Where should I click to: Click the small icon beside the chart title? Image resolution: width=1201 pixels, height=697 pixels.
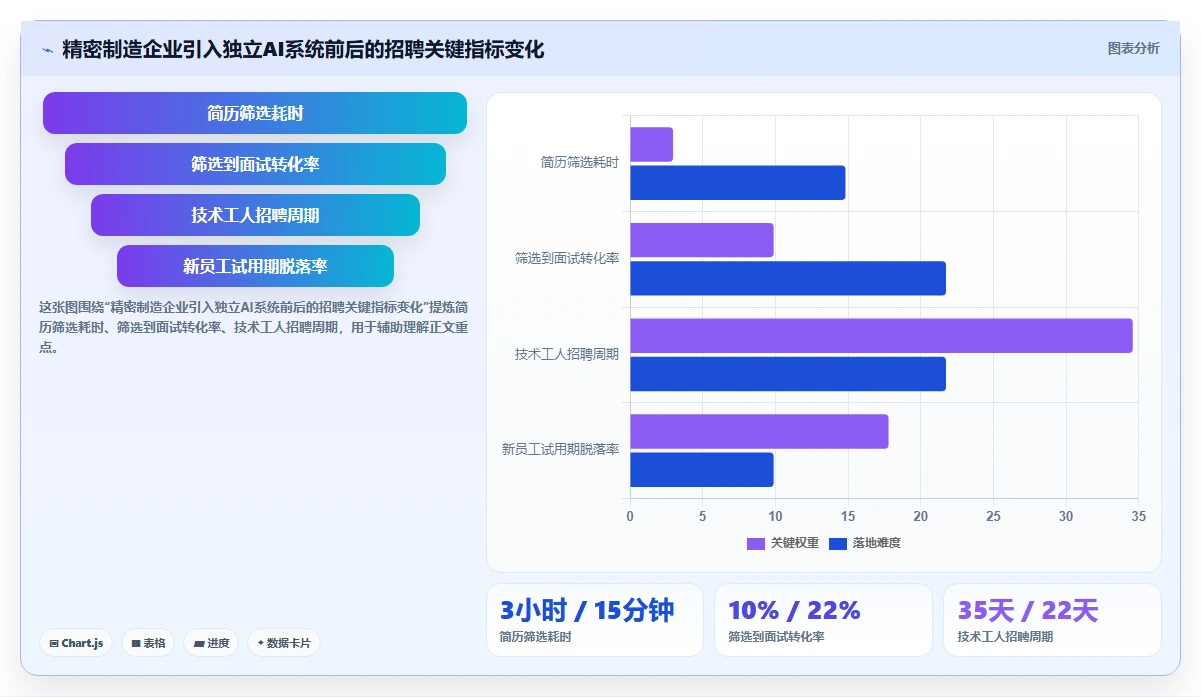point(47,50)
